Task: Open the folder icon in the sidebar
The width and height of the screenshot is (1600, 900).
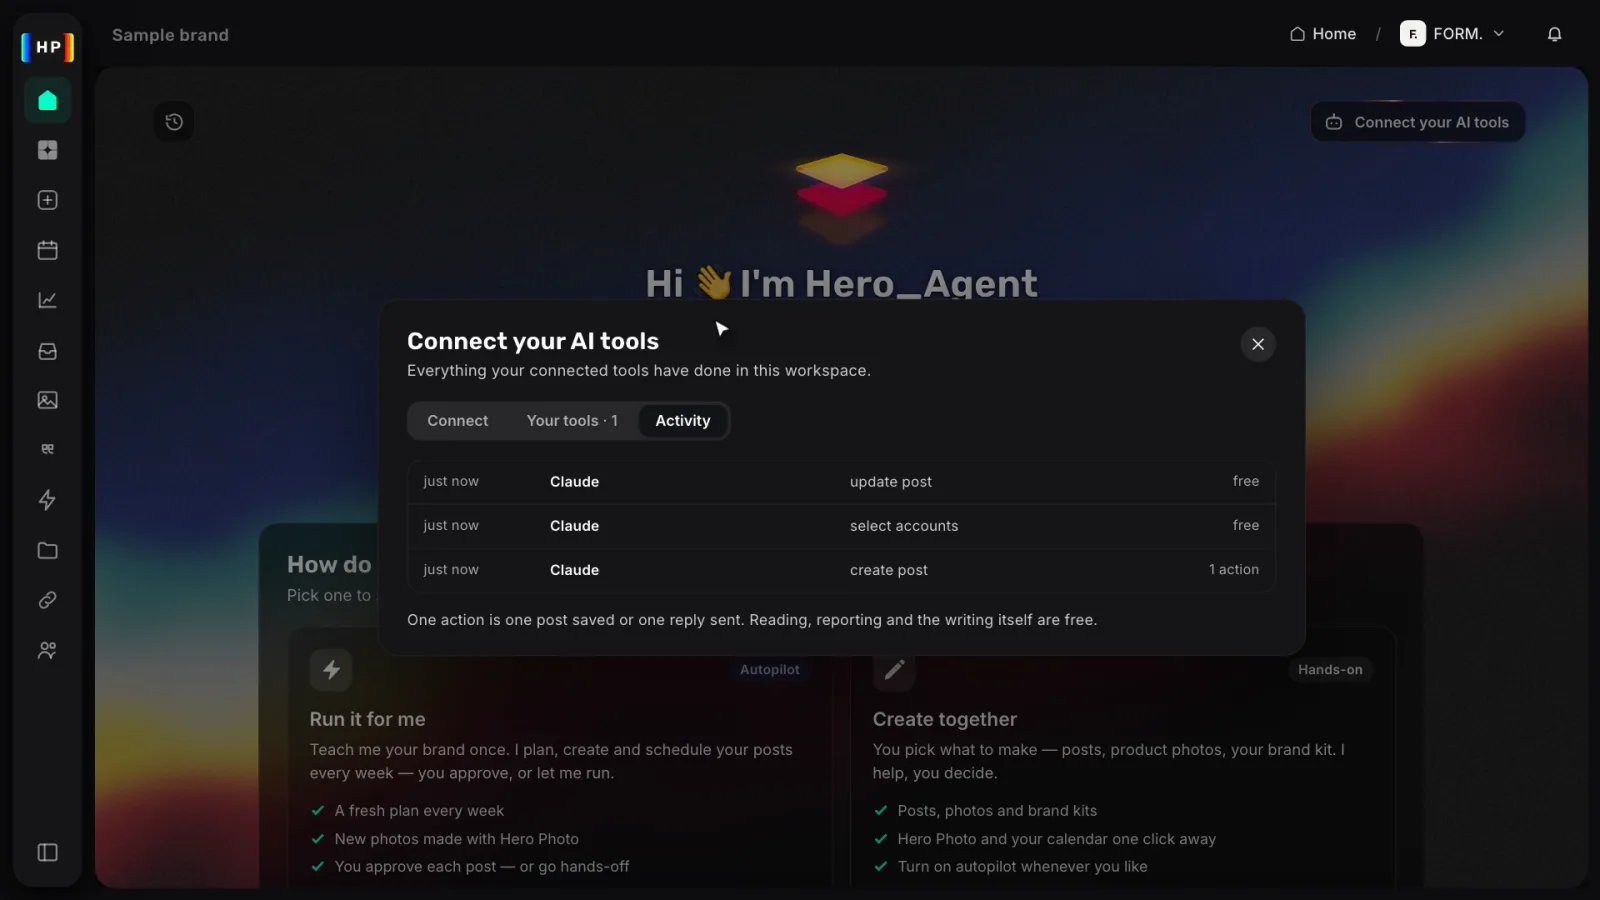Action: [47, 550]
